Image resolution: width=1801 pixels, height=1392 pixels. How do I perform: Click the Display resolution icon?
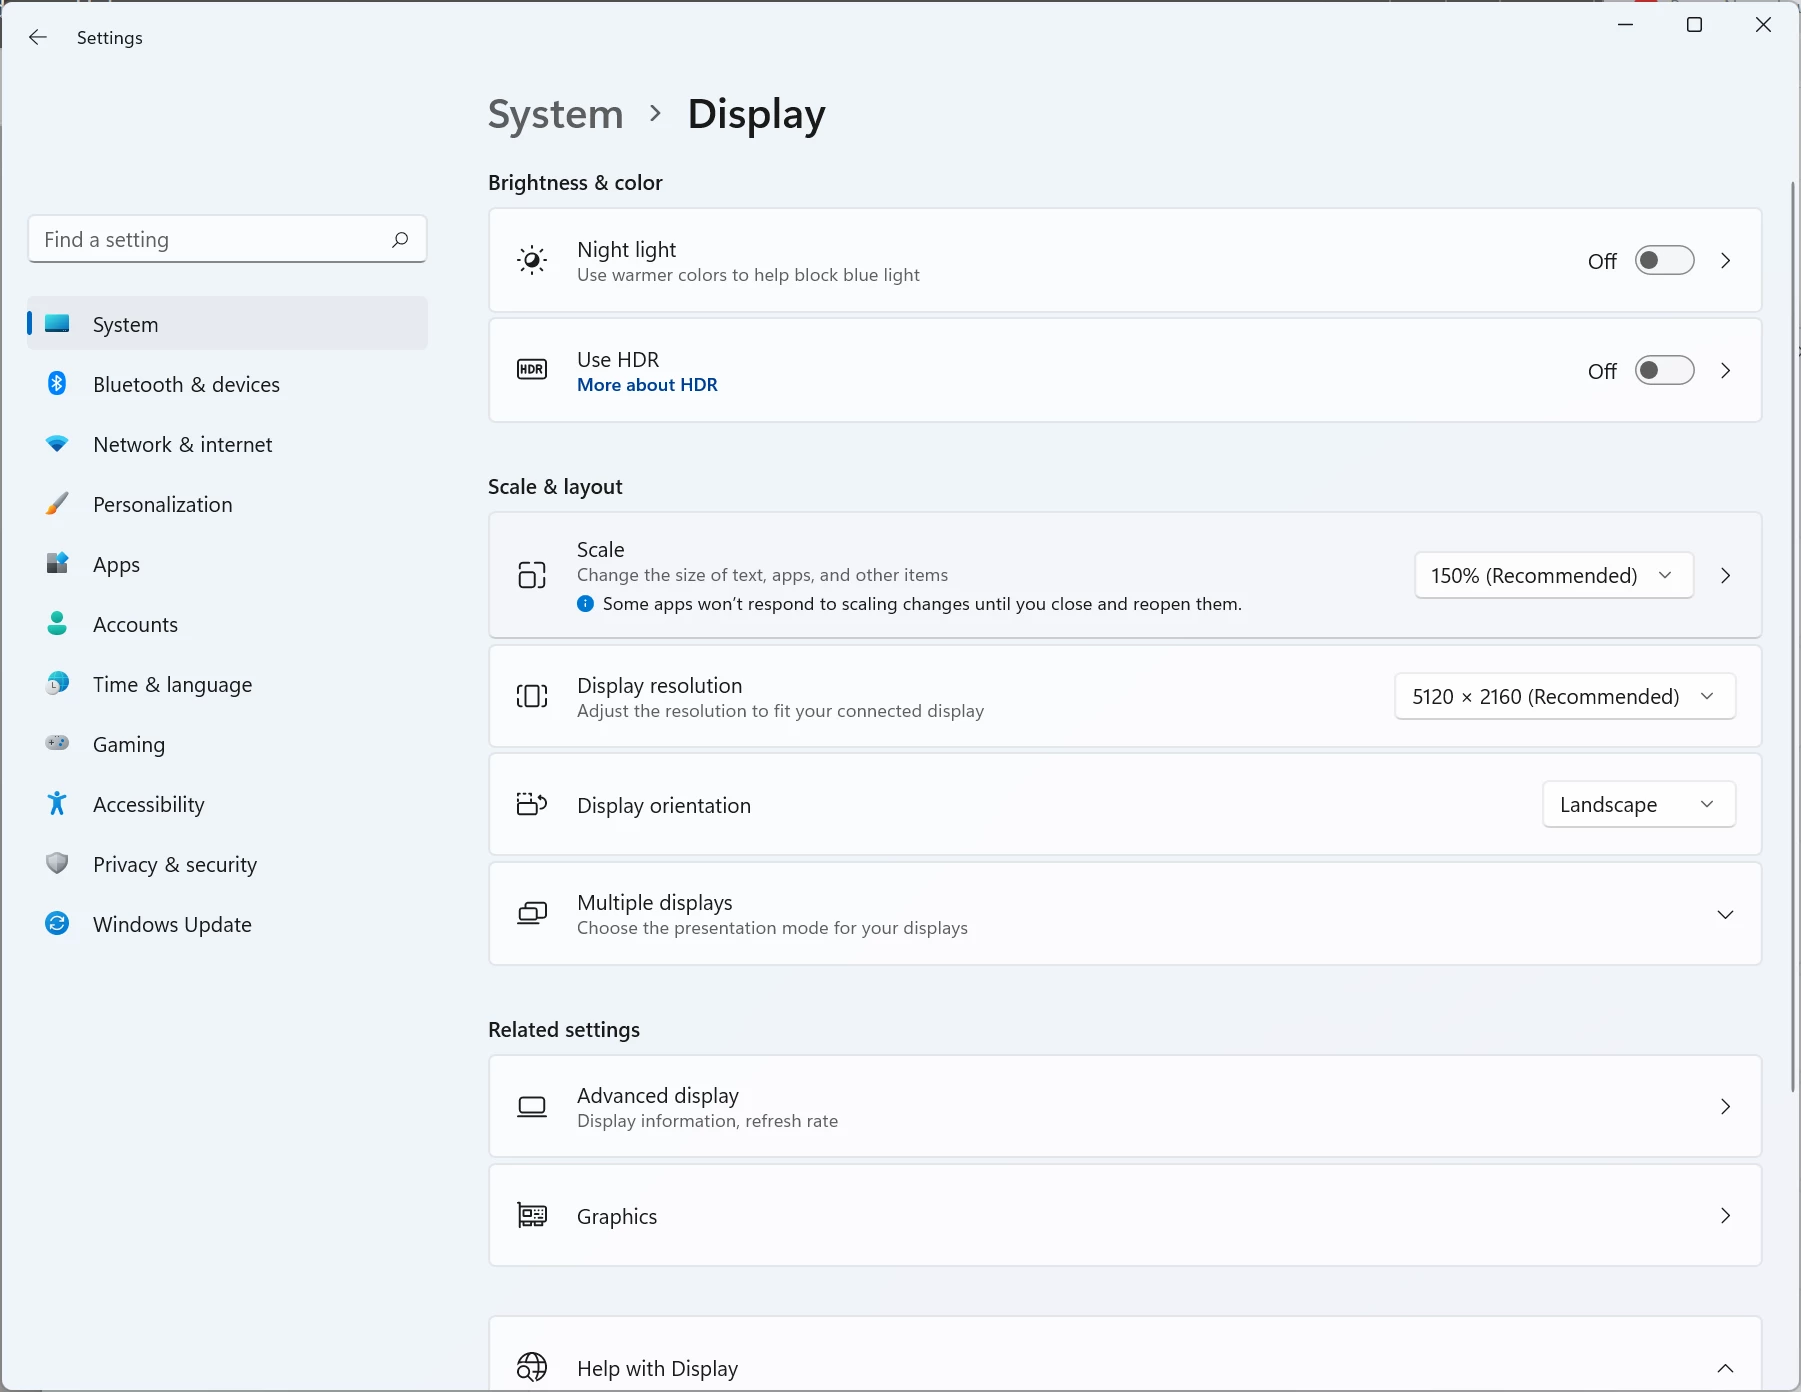532,696
